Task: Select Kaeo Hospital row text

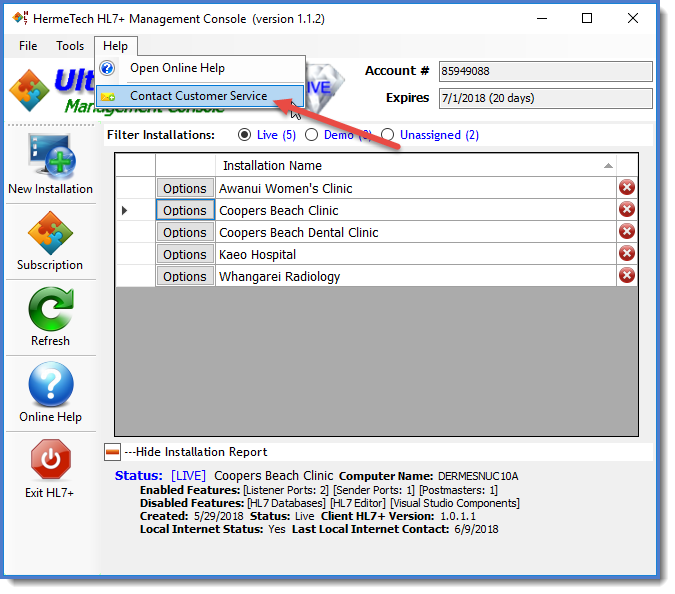Action: pyautogui.click(x=257, y=254)
